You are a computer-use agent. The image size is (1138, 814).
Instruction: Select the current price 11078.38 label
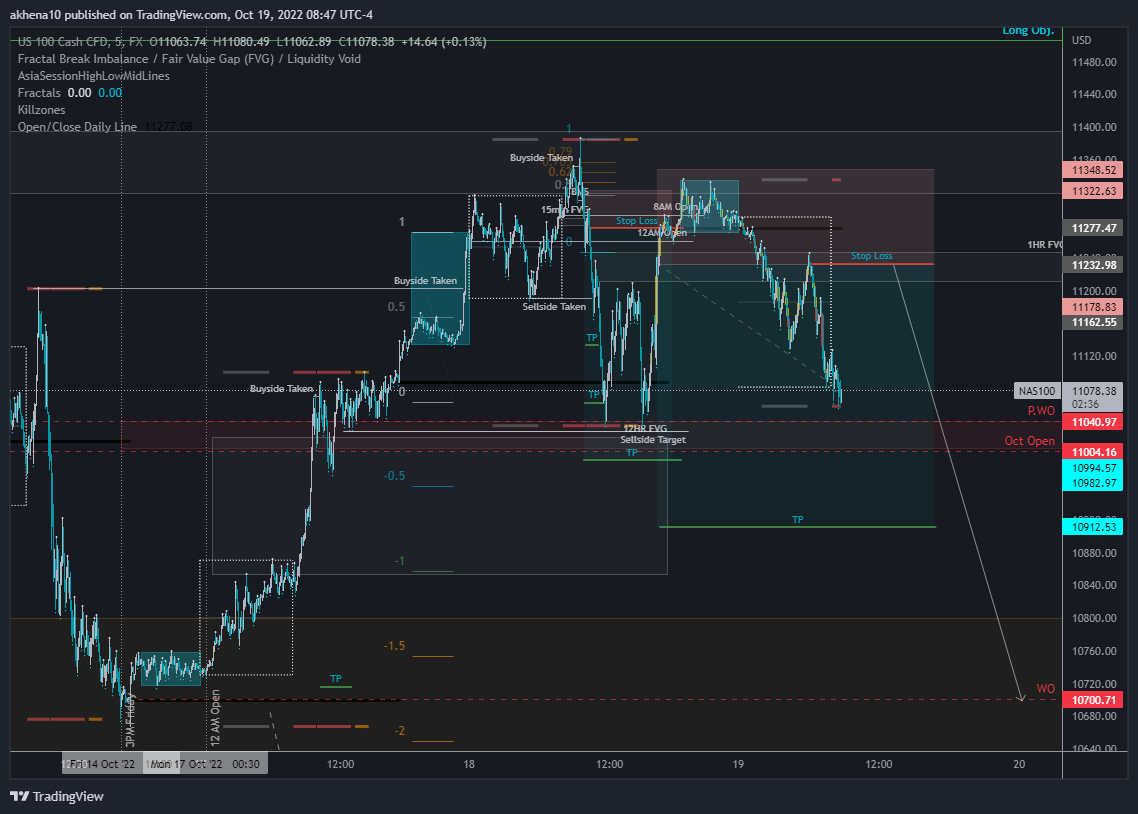pos(1093,391)
